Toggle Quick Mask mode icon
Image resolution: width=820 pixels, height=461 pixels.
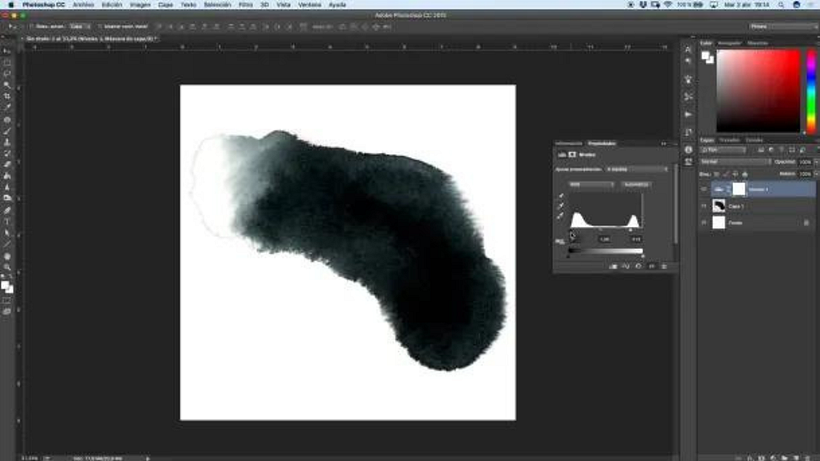pyautogui.click(x=7, y=301)
